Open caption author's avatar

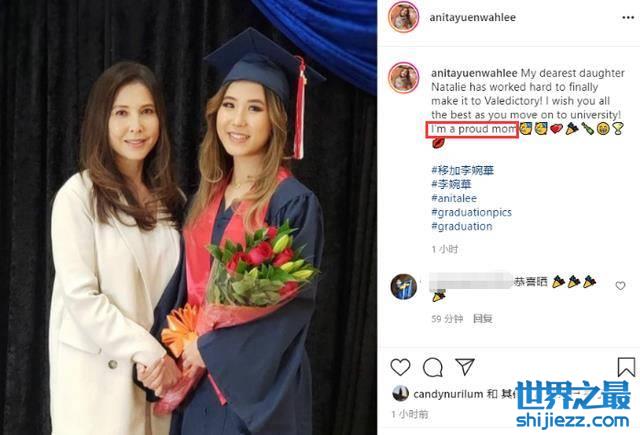(404, 78)
